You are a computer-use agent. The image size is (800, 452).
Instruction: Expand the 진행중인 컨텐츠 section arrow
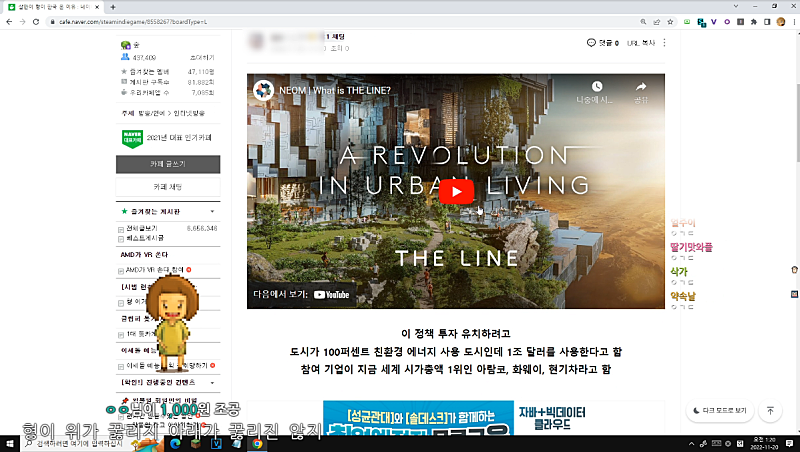pyautogui.click(x=212, y=382)
